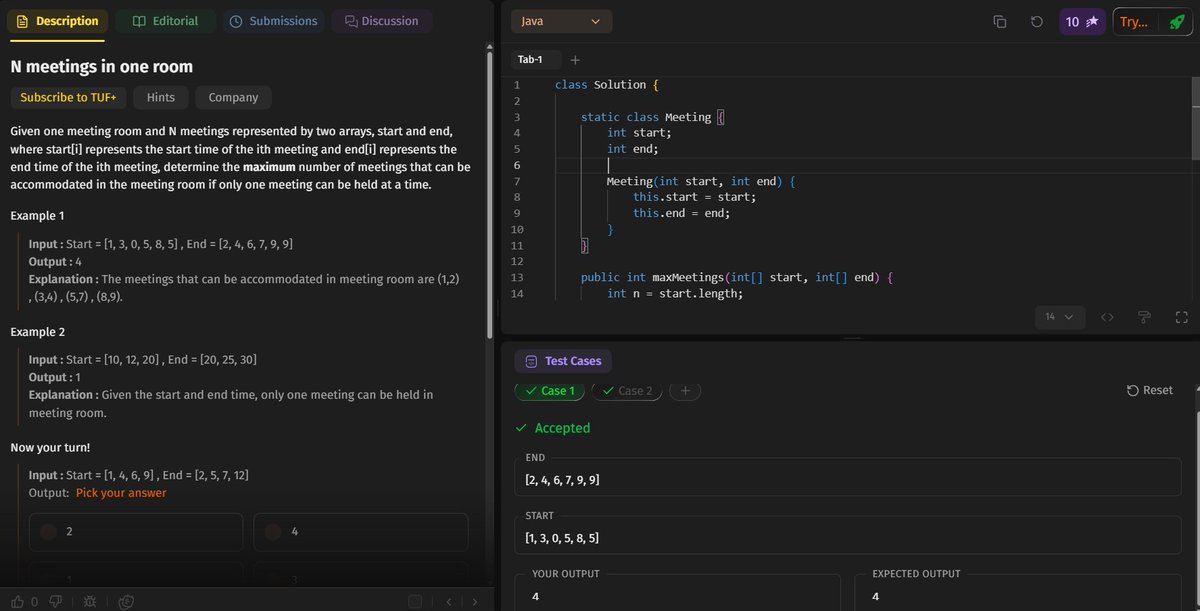Click the 'class Solution {' line

pos(607,85)
